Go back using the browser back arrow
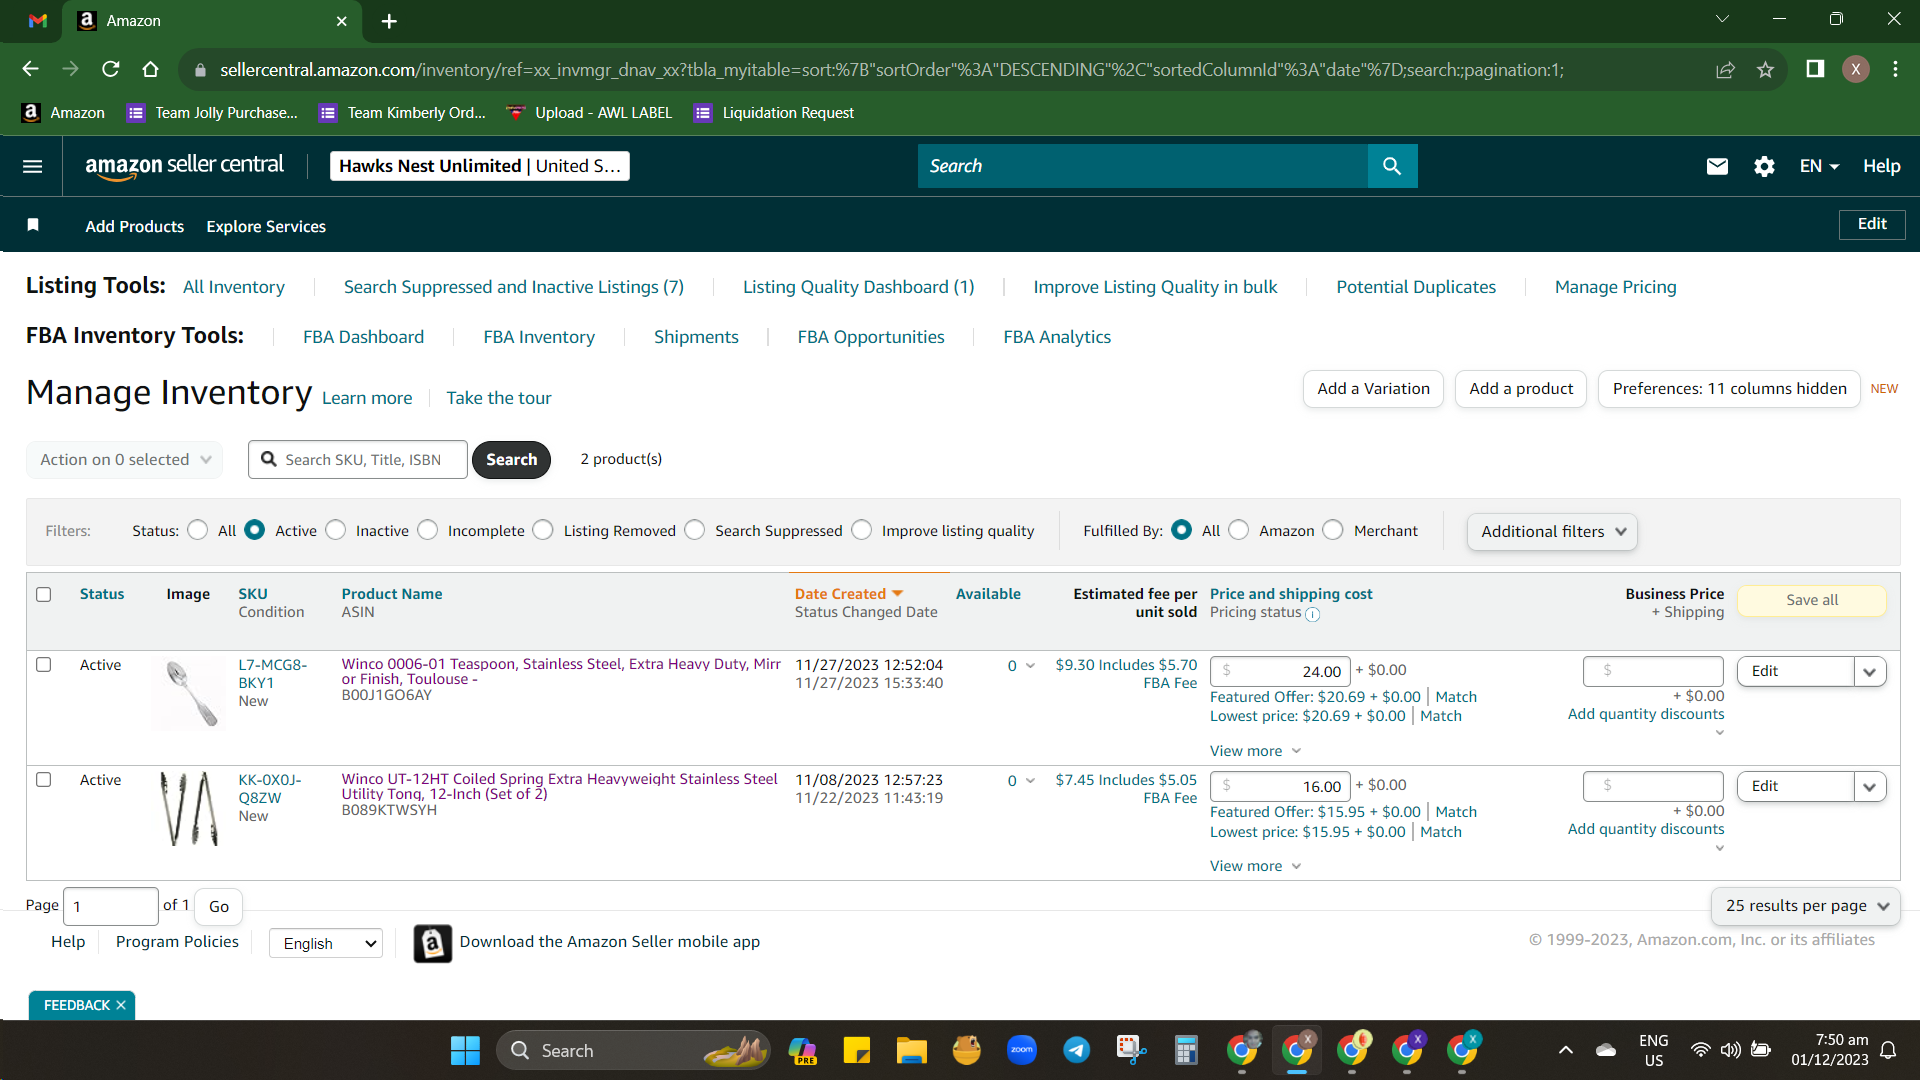 pyautogui.click(x=30, y=69)
